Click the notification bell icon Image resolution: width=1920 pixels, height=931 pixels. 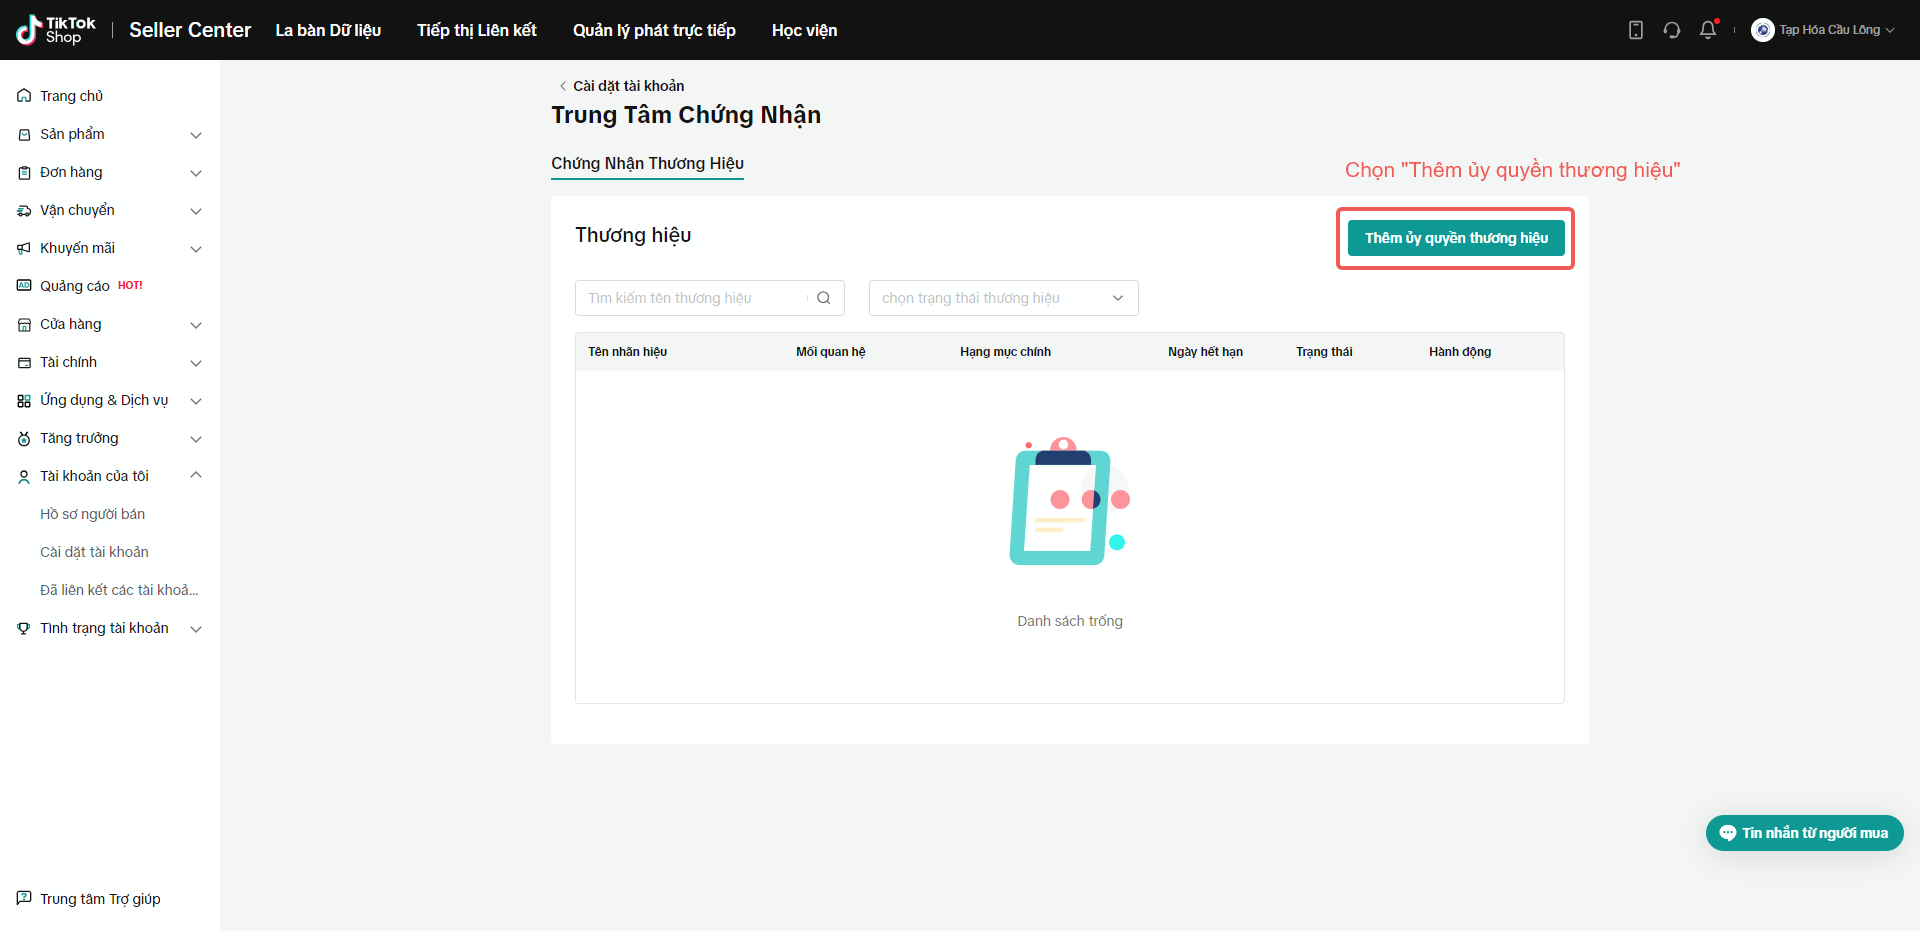point(1708,30)
